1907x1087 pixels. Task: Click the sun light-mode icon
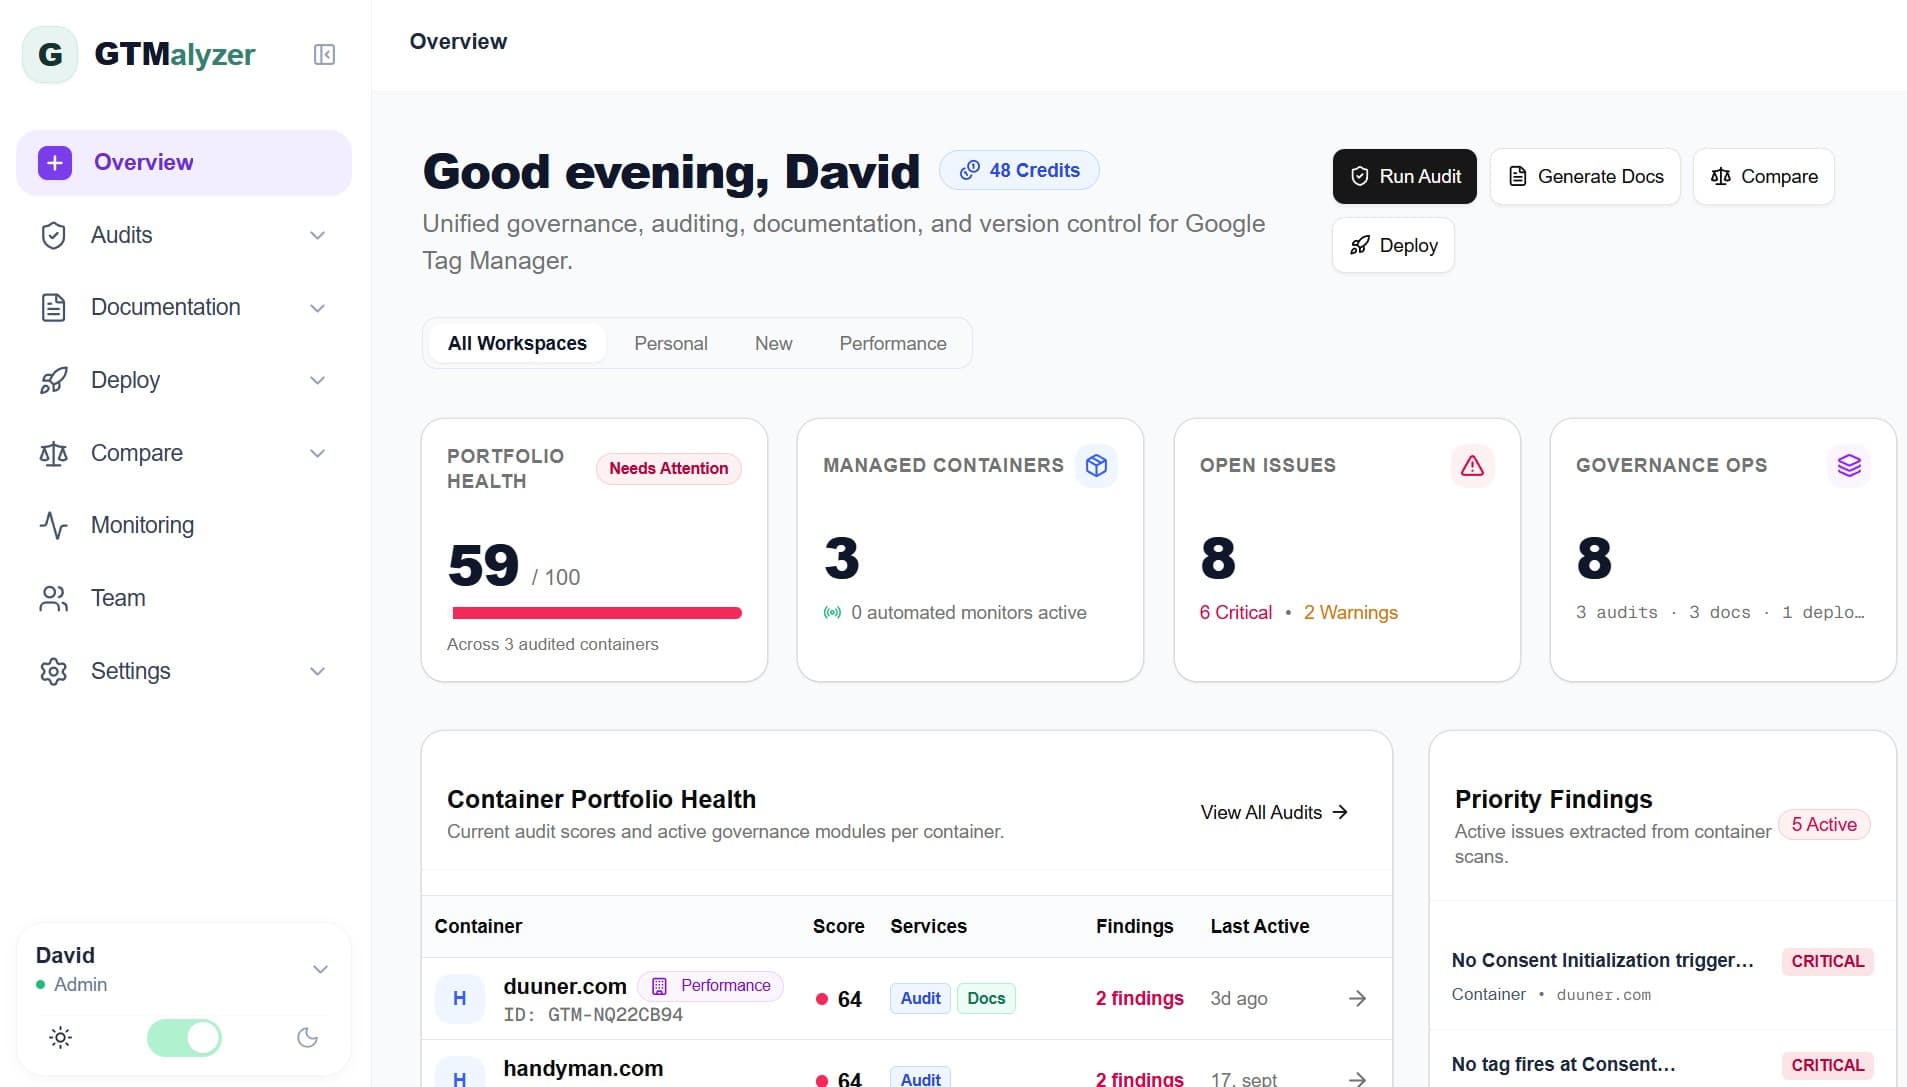coord(60,1038)
